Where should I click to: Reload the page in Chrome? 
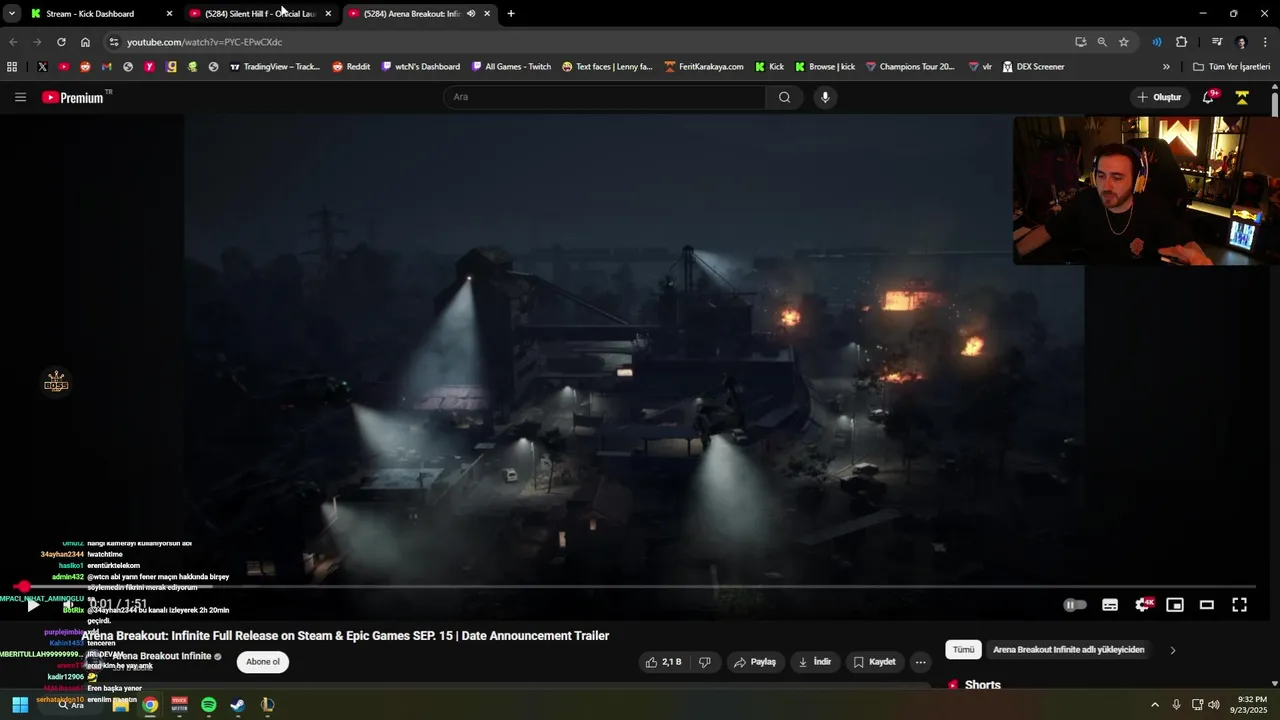[61, 42]
